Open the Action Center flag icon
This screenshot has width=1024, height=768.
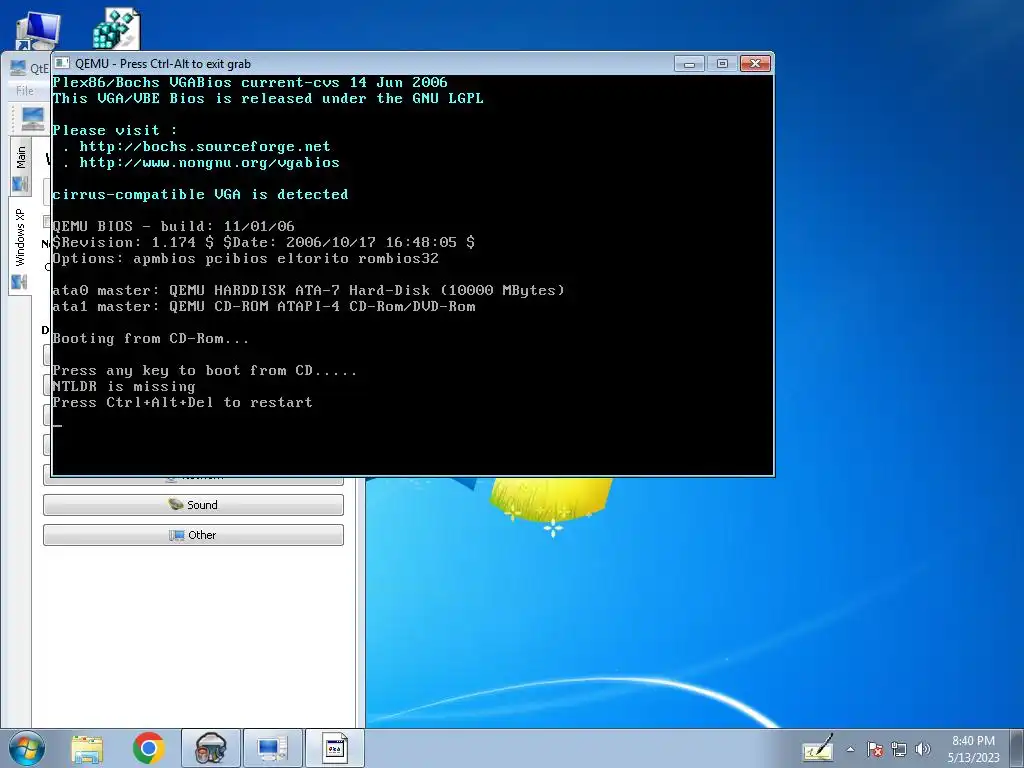[x=875, y=749]
